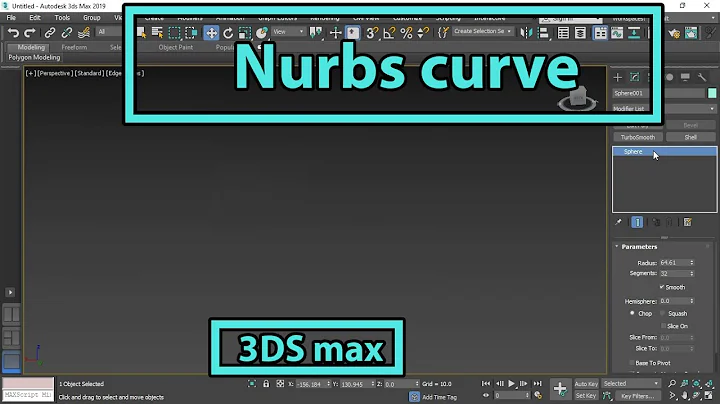The height and width of the screenshot is (404, 720).
Task: Open the All selection filter dropdown
Action: 109,32
